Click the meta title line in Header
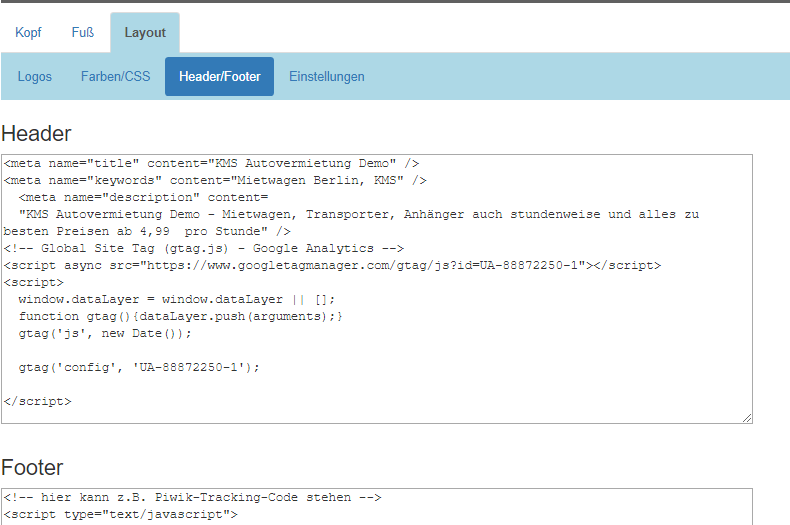The height and width of the screenshot is (525, 790). click(x=212, y=163)
